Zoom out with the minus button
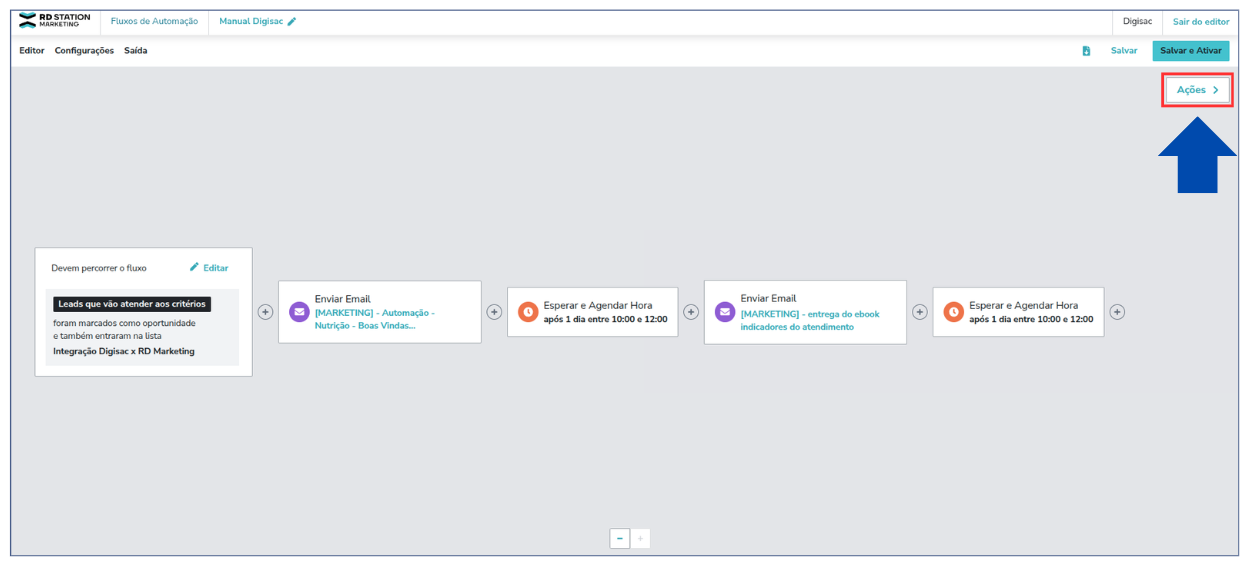Image resolution: width=1248 pixels, height=565 pixels. point(620,538)
